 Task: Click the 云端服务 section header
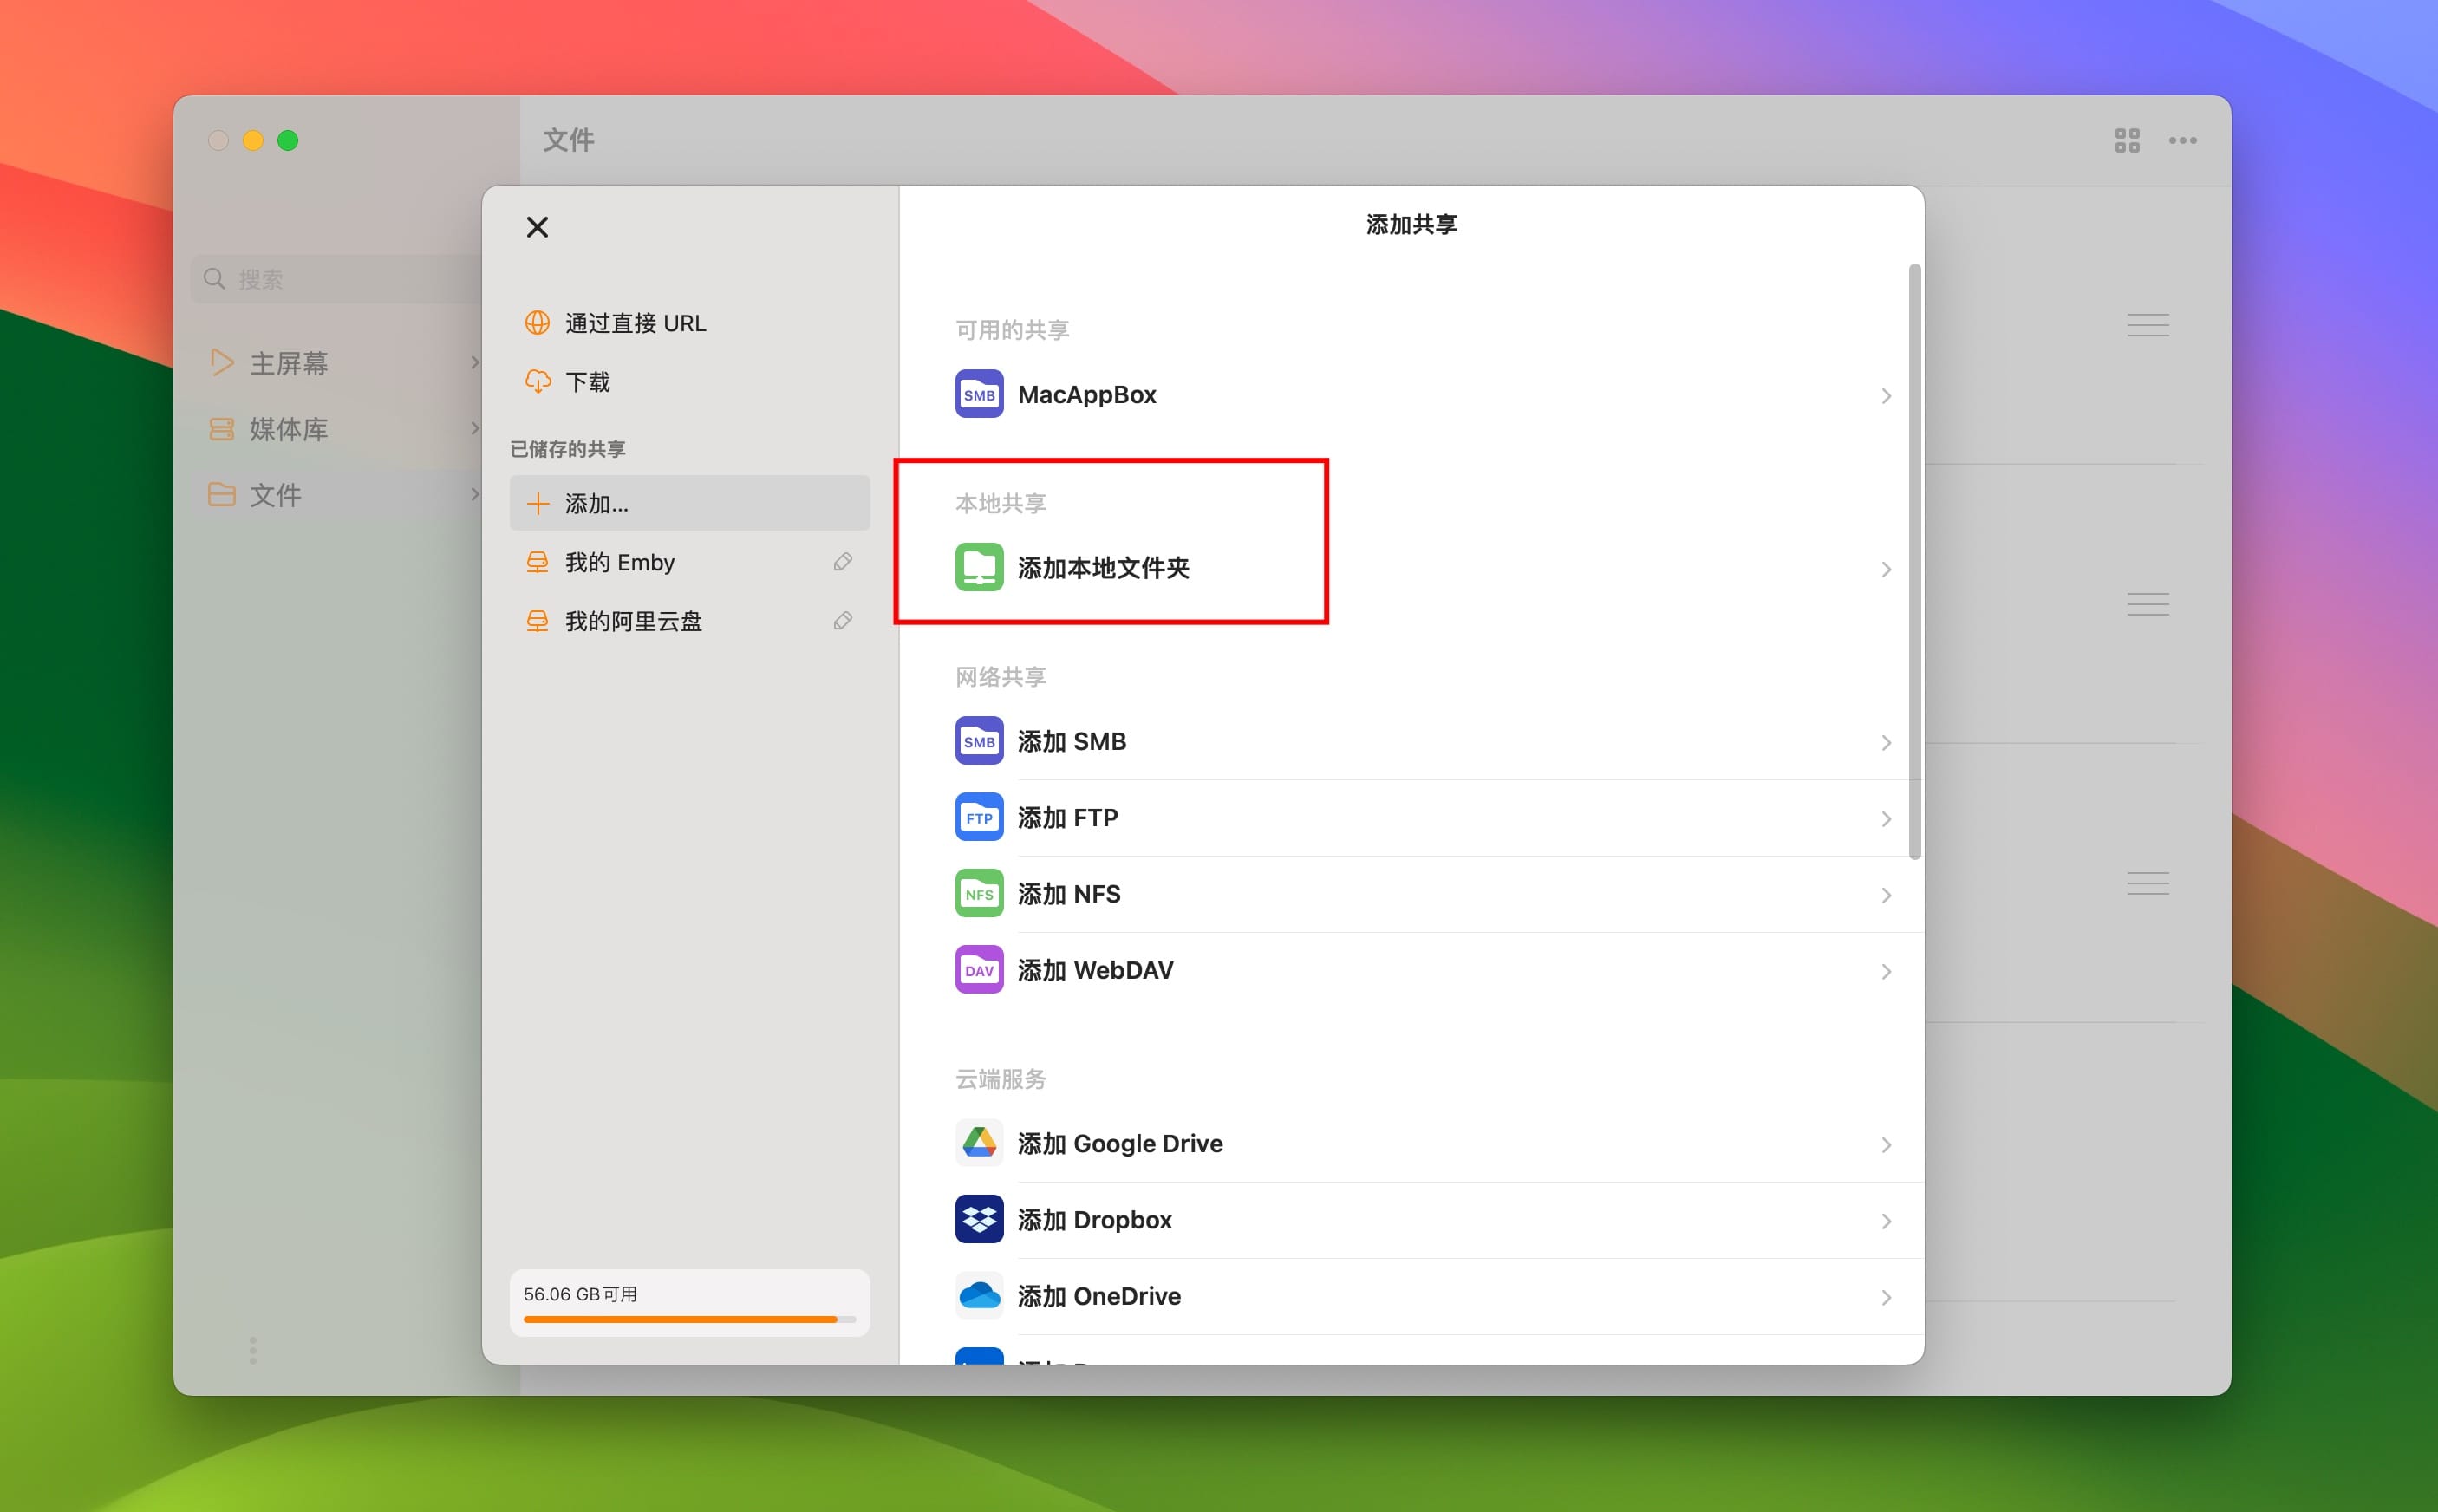click(x=1000, y=1079)
